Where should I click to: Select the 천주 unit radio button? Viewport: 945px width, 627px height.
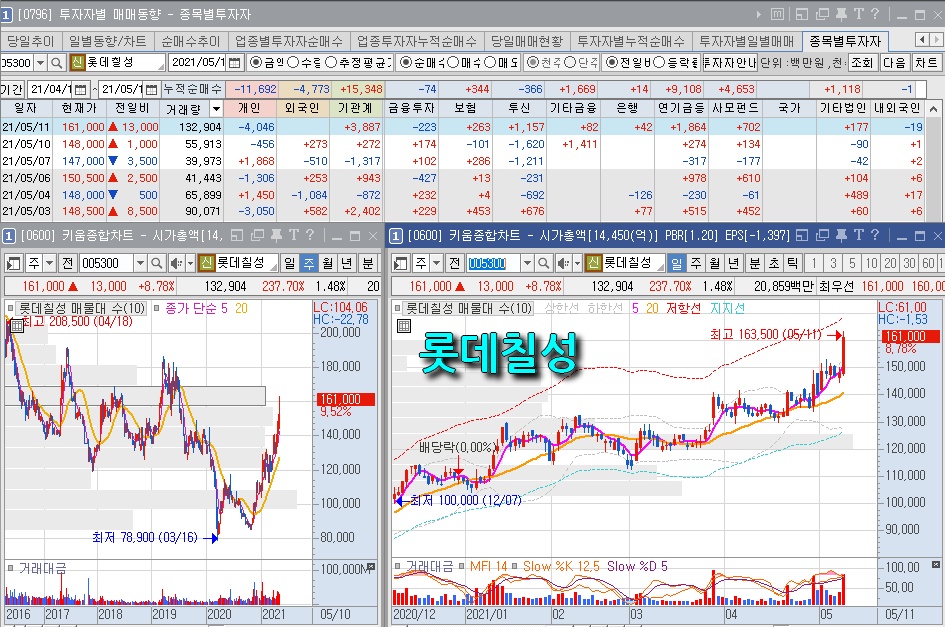click(533, 62)
